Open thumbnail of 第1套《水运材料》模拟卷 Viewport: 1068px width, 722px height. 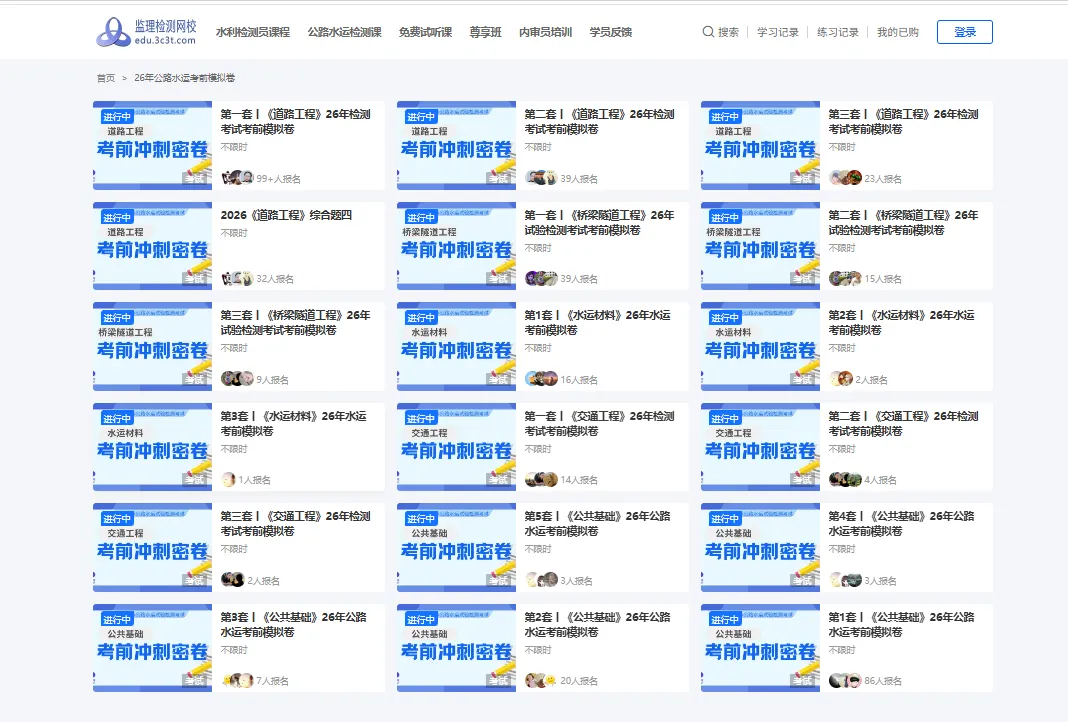pyautogui.click(x=456, y=346)
